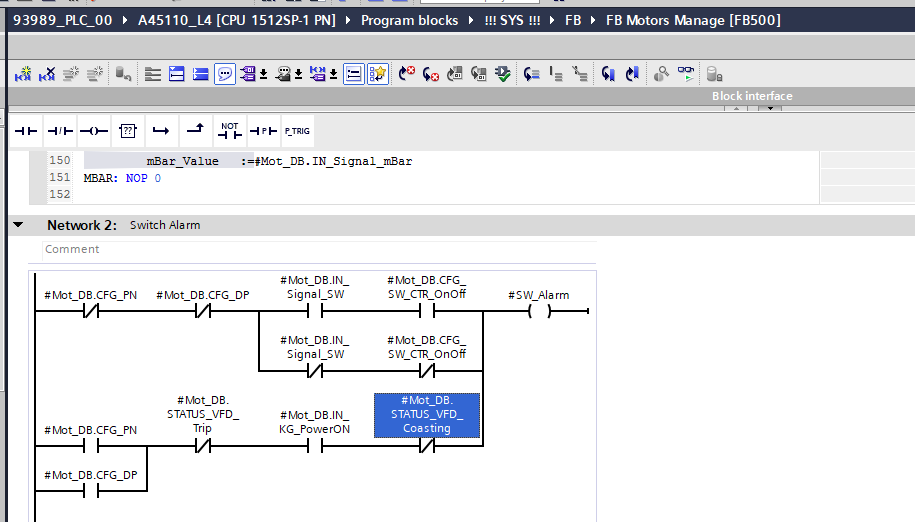This screenshot has width=915, height=522.
Task: Click breadcrumb 93989_PLC_00
Action: click(x=62, y=20)
